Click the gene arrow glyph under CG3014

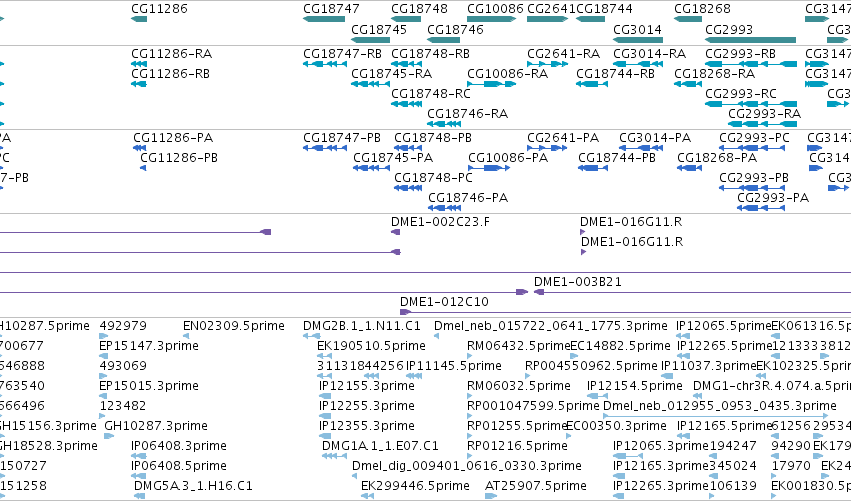click(638, 40)
